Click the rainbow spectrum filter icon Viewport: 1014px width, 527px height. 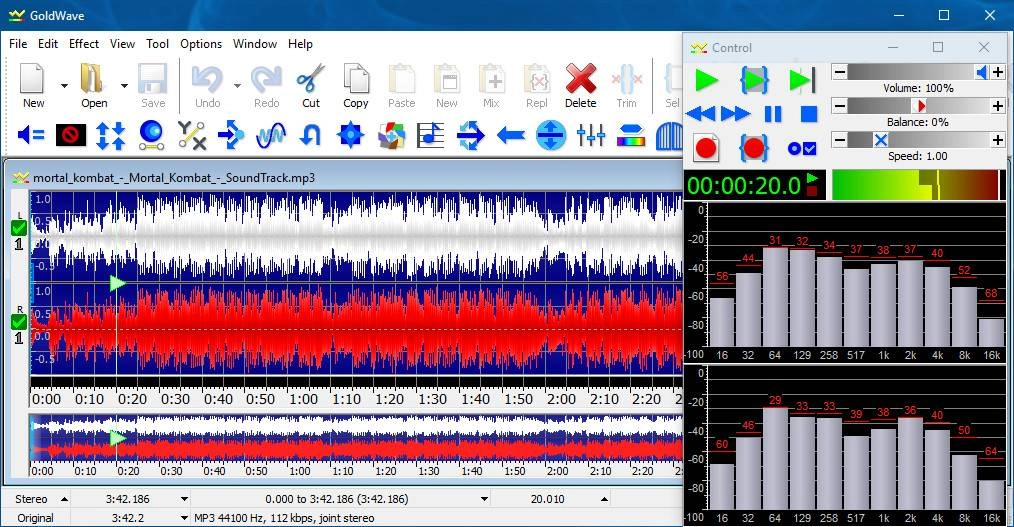(631, 136)
